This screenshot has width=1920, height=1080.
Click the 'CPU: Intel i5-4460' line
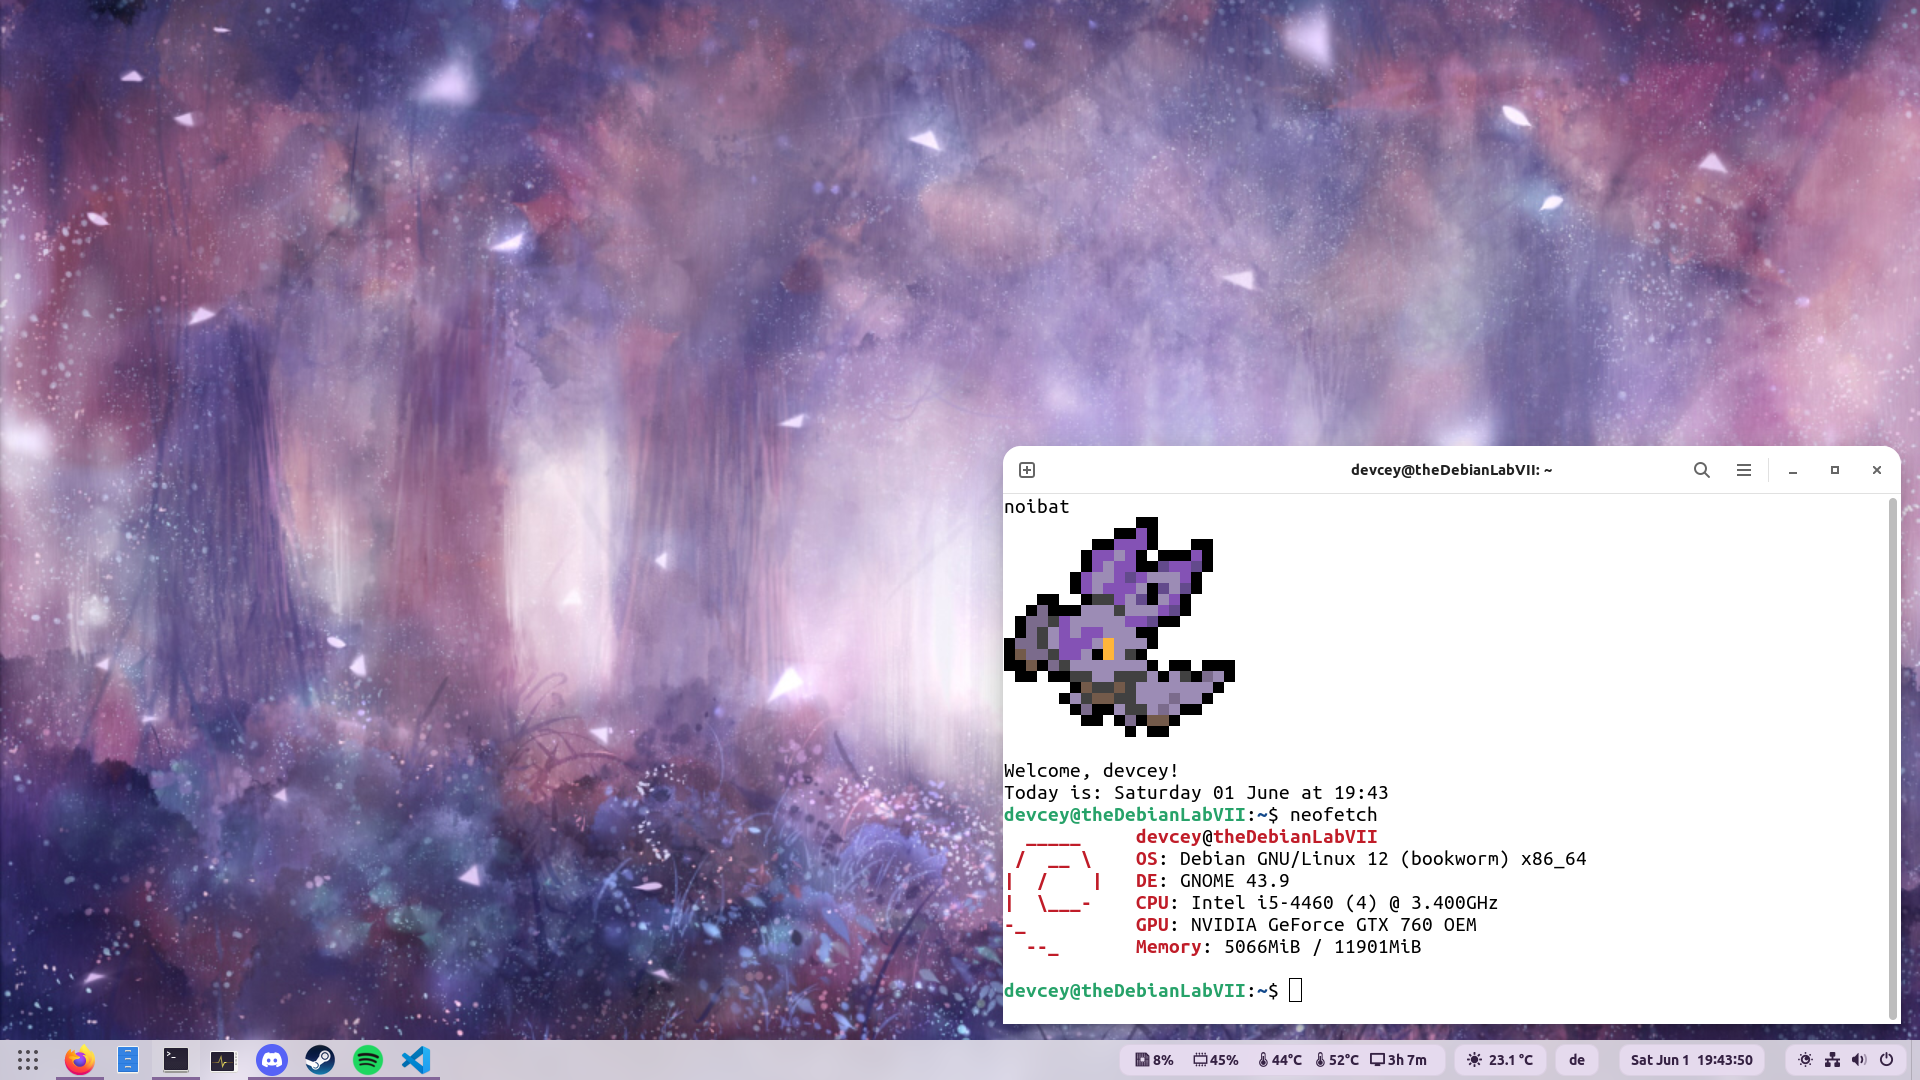coord(1317,903)
